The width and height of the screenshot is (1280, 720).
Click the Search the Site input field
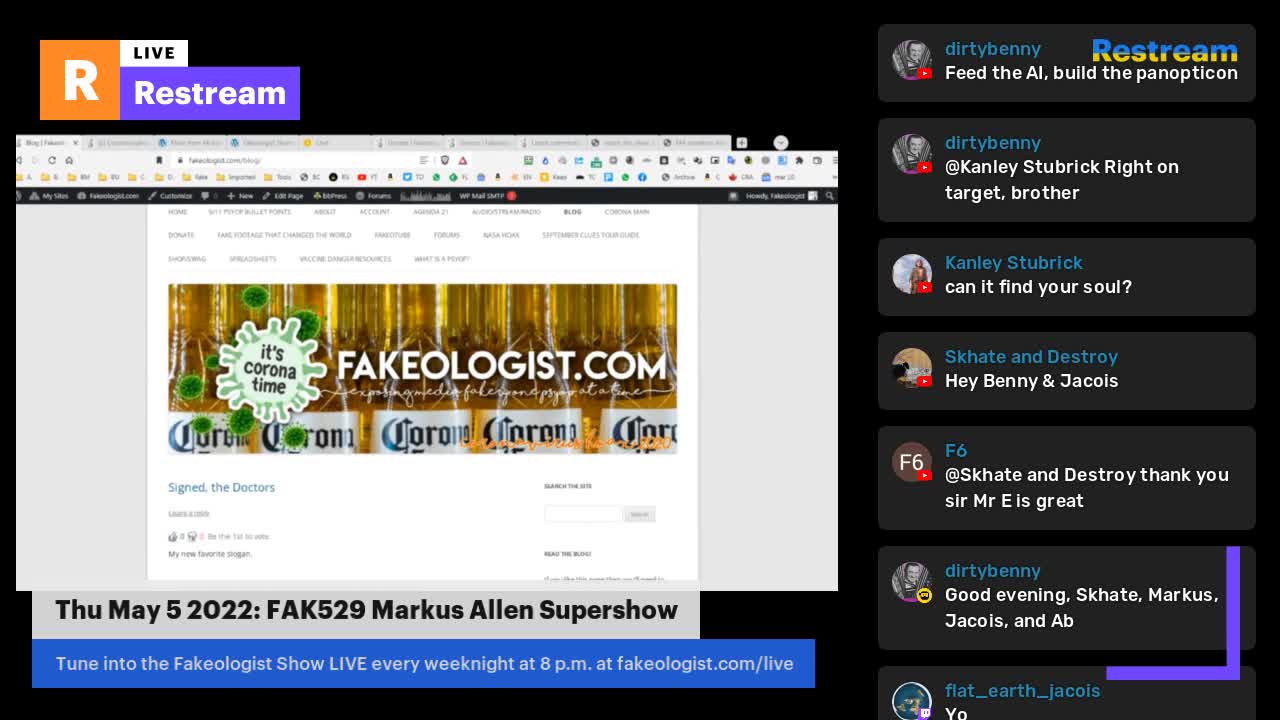[583, 514]
